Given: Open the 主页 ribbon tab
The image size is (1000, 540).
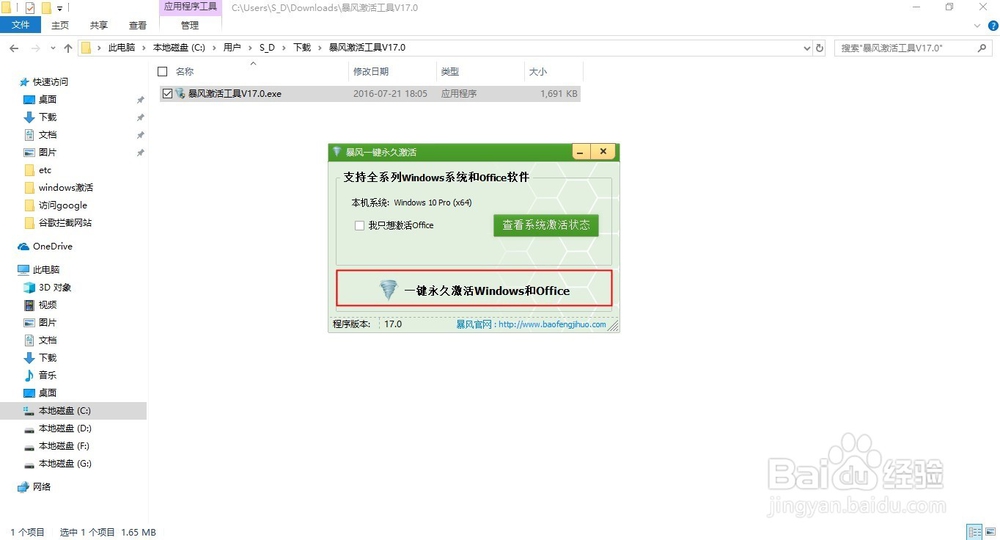Looking at the screenshot, I should coord(60,25).
